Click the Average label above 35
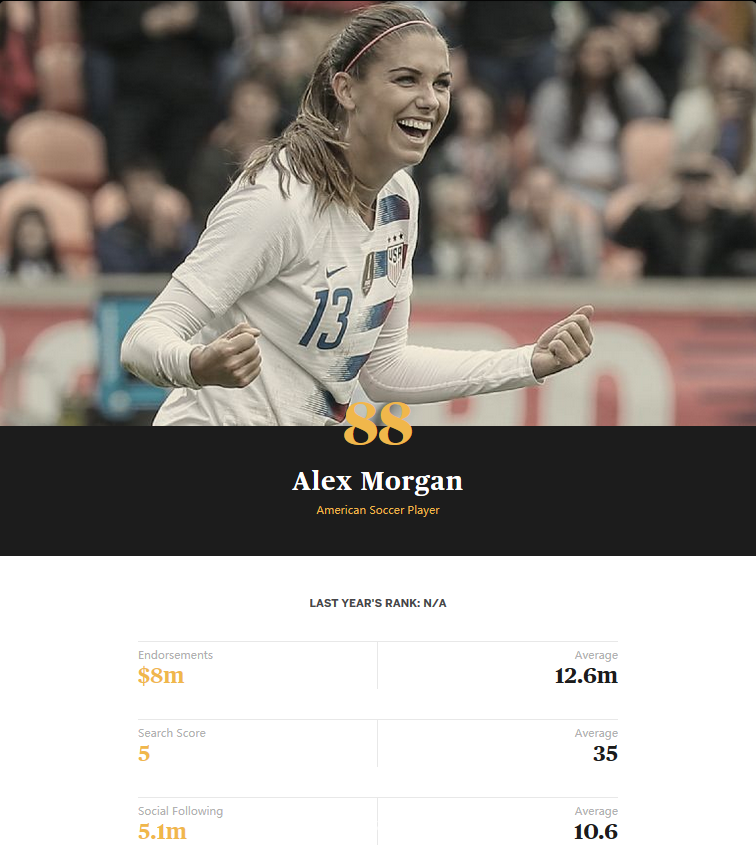Image resolution: width=756 pixels, height=846 pixels. 596,733
